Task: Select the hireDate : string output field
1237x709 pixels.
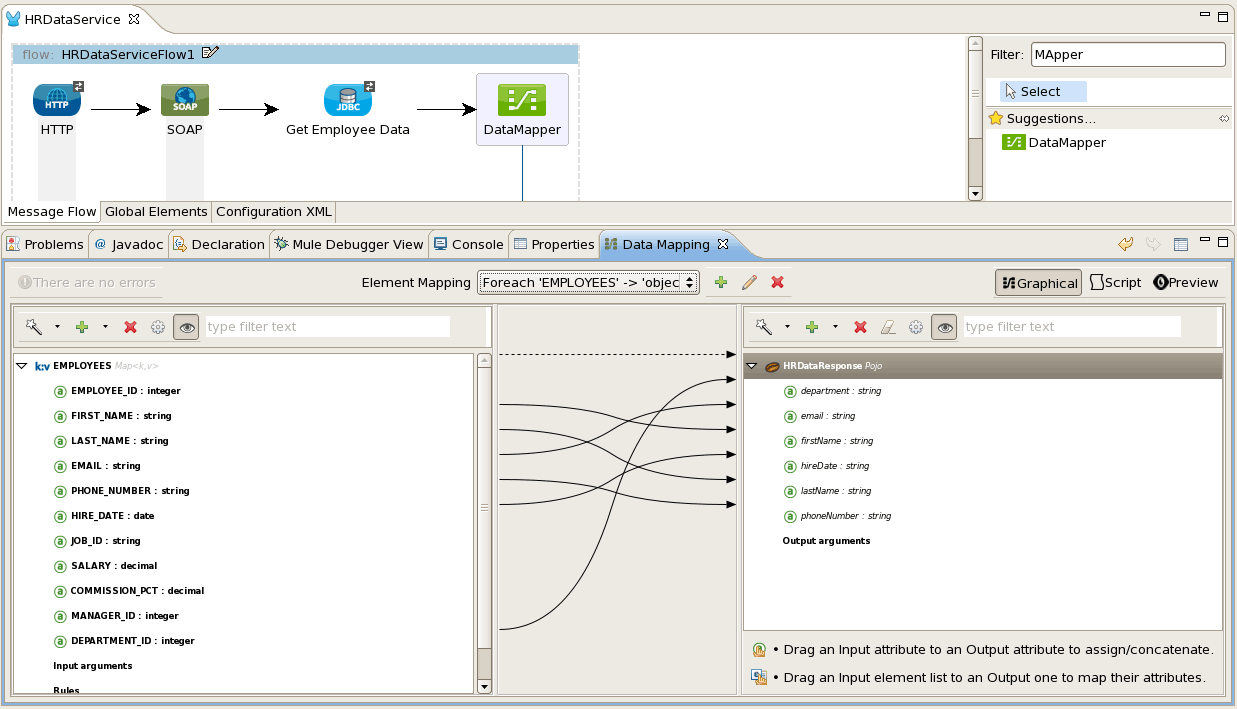Action: point(826,466)
